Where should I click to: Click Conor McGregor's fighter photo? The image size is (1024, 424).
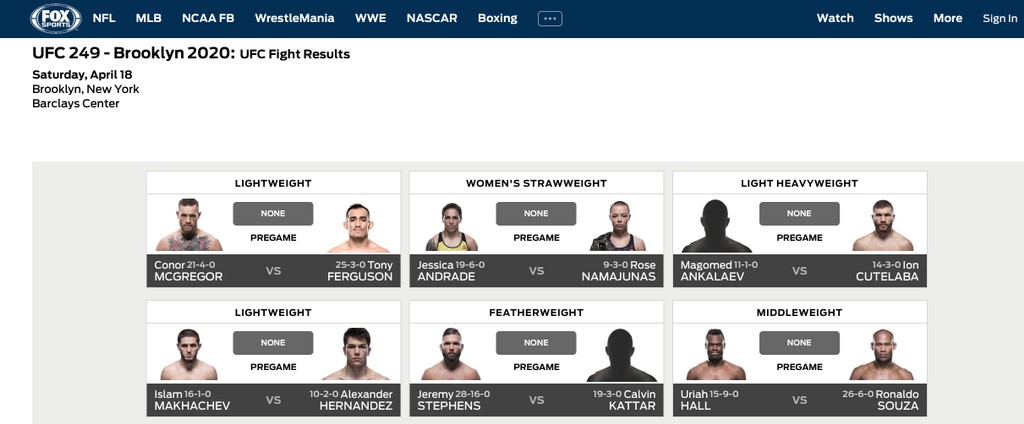pos(188,225)
